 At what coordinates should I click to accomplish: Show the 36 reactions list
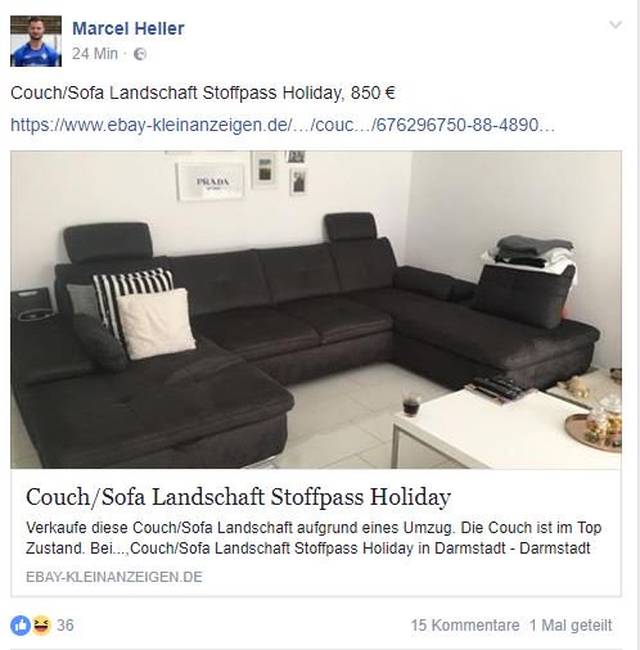(65, 626)
